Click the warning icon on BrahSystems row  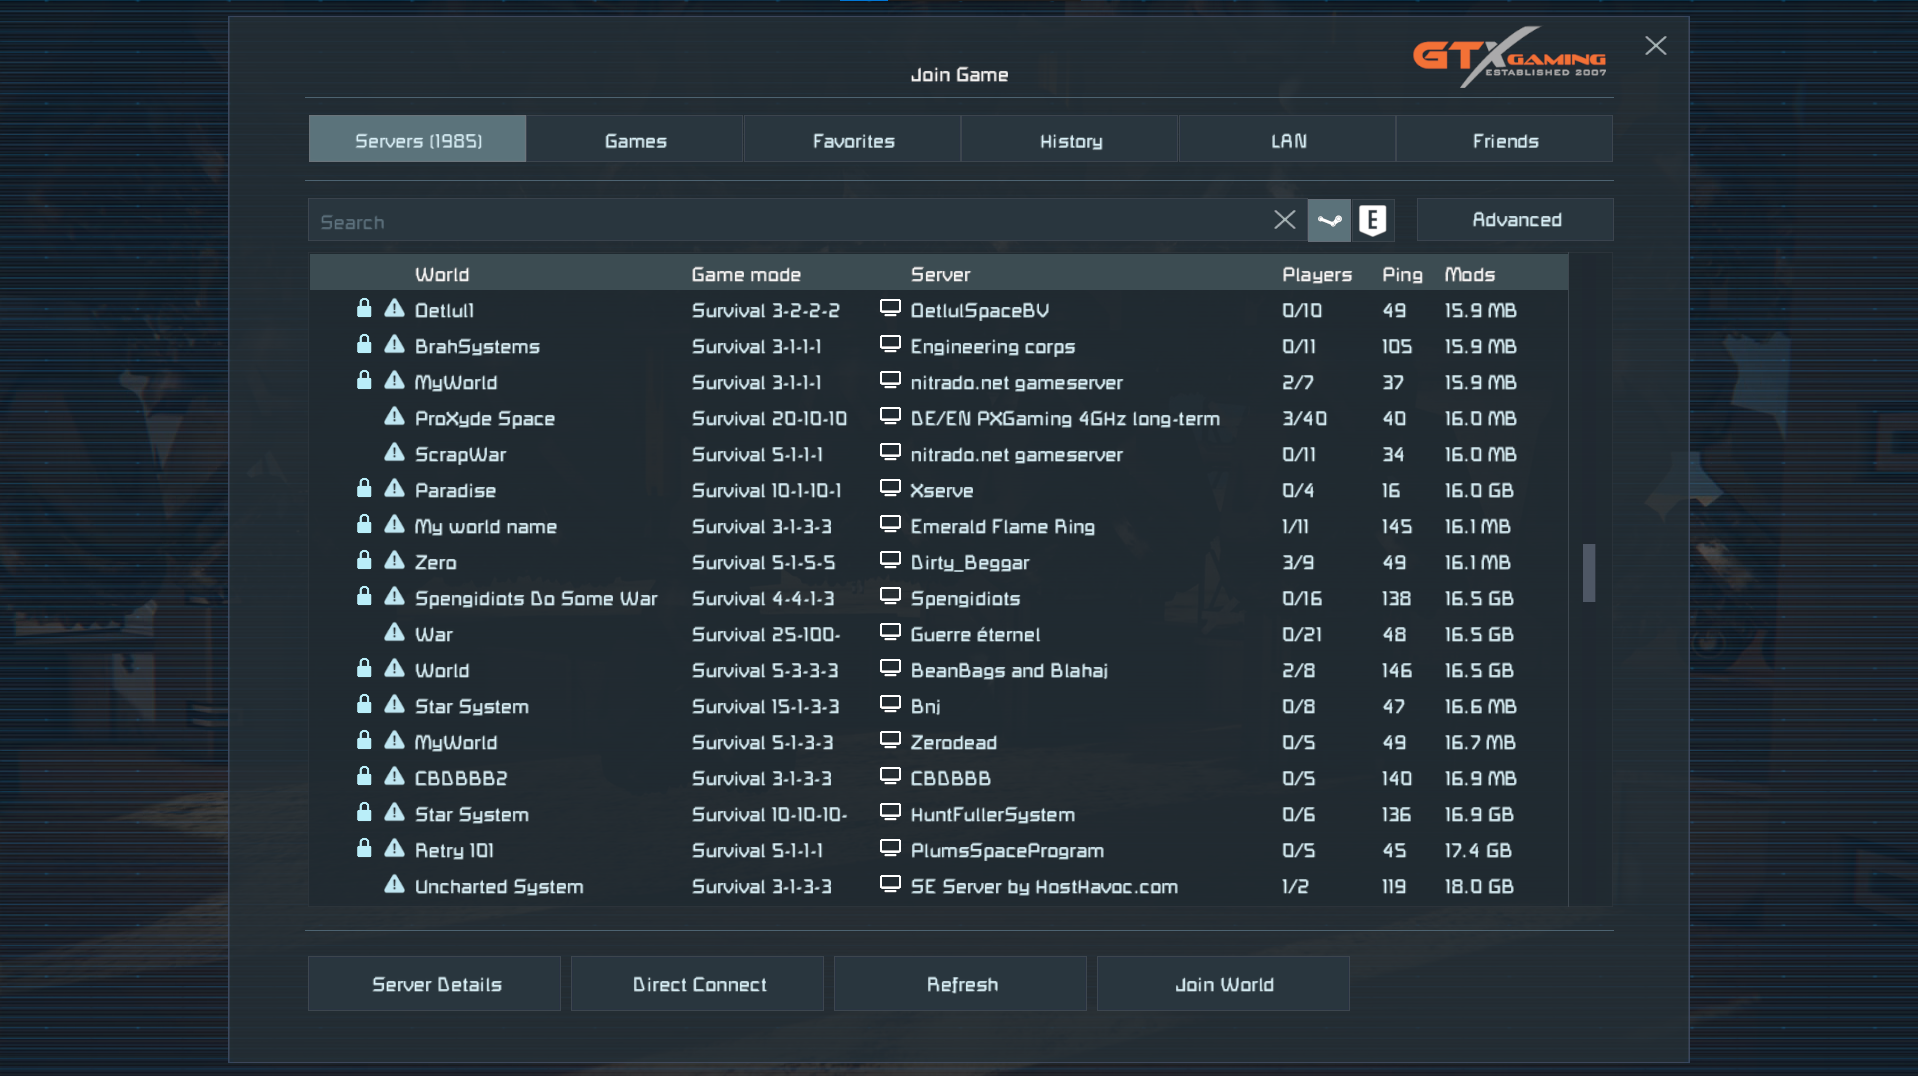tap(395, 344)
